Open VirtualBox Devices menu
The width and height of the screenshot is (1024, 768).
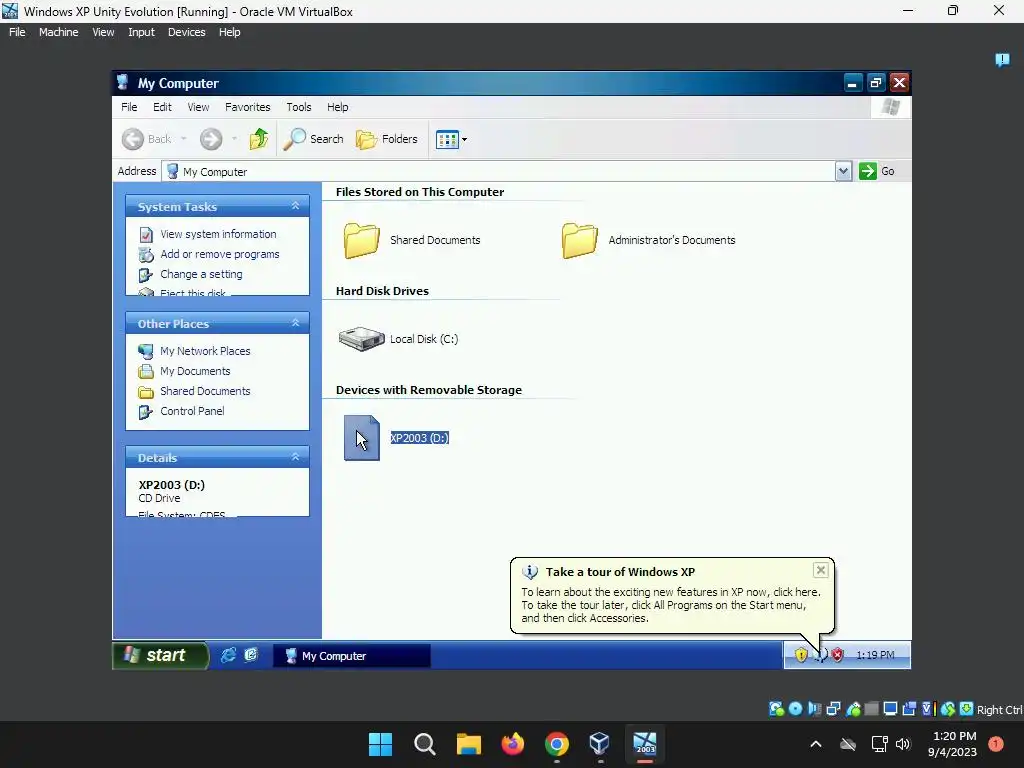pos(186,32)
